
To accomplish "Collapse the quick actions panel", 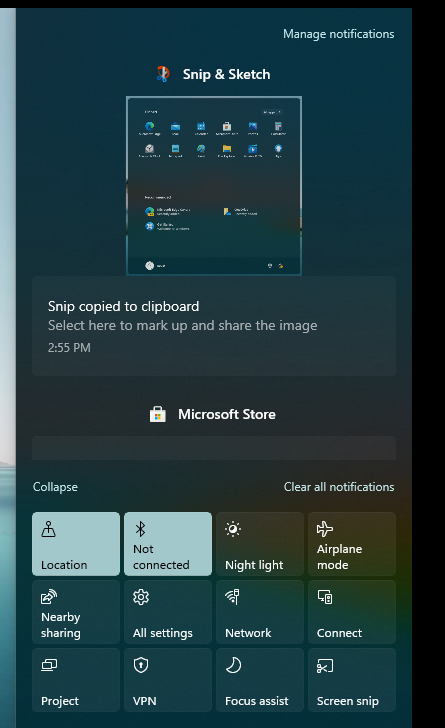I will tap(55, 487).
